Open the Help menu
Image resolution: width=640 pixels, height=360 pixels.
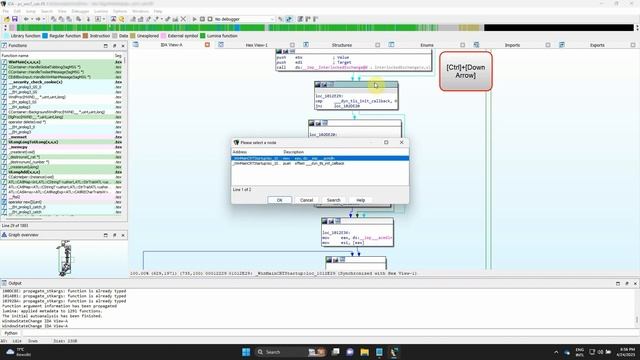click(x=158, y=11)
